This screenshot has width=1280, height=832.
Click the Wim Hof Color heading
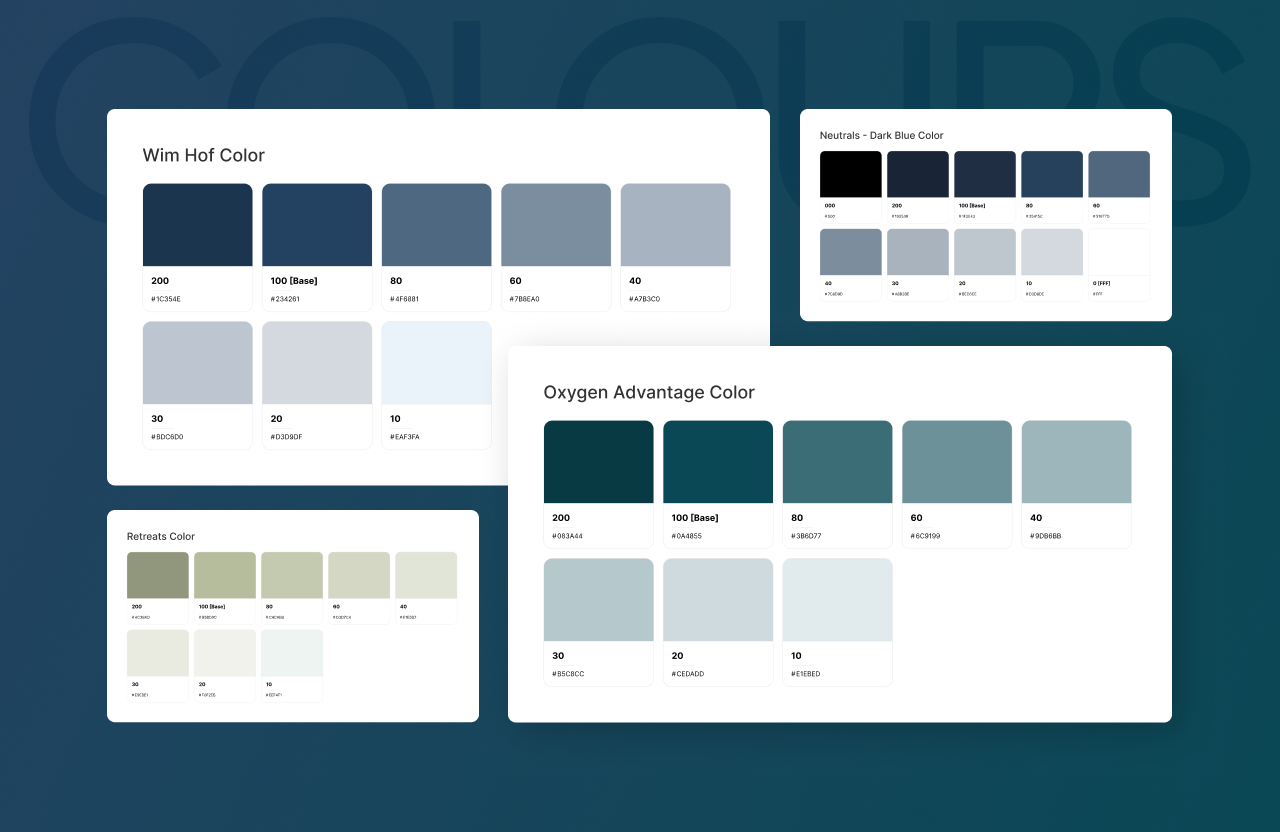[203, 155]
